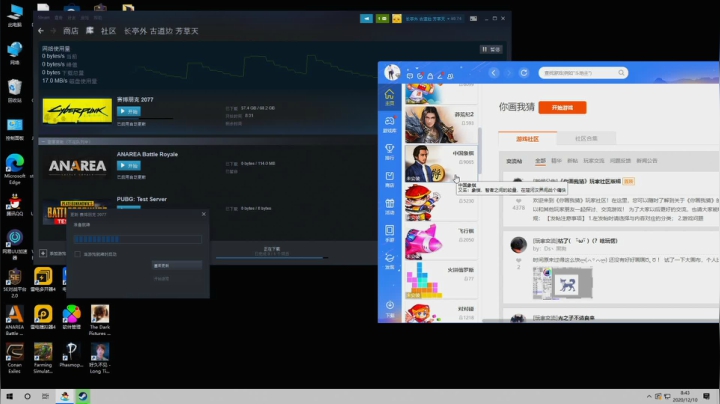Click search magnifier icon

click(621, 73)
